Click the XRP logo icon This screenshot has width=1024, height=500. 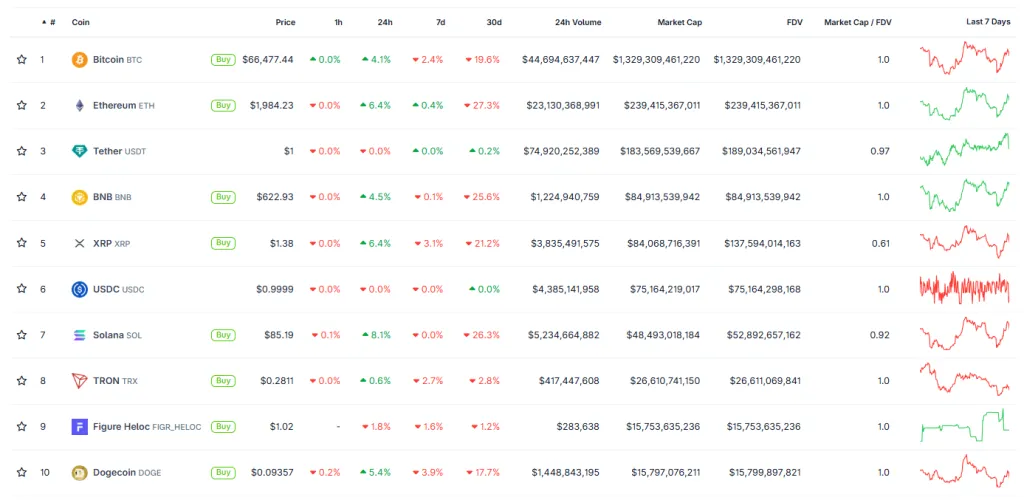80,243
